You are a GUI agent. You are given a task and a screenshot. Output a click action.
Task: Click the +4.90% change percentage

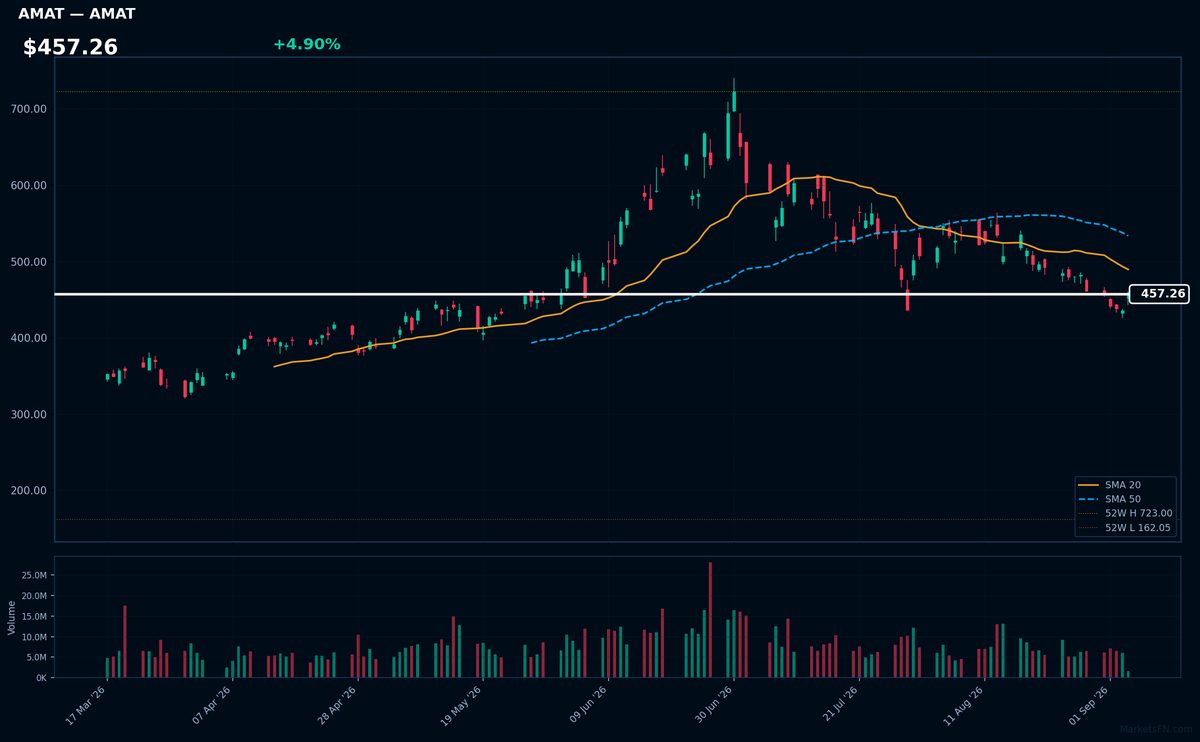pyautogui.click(x=307, y=44)
